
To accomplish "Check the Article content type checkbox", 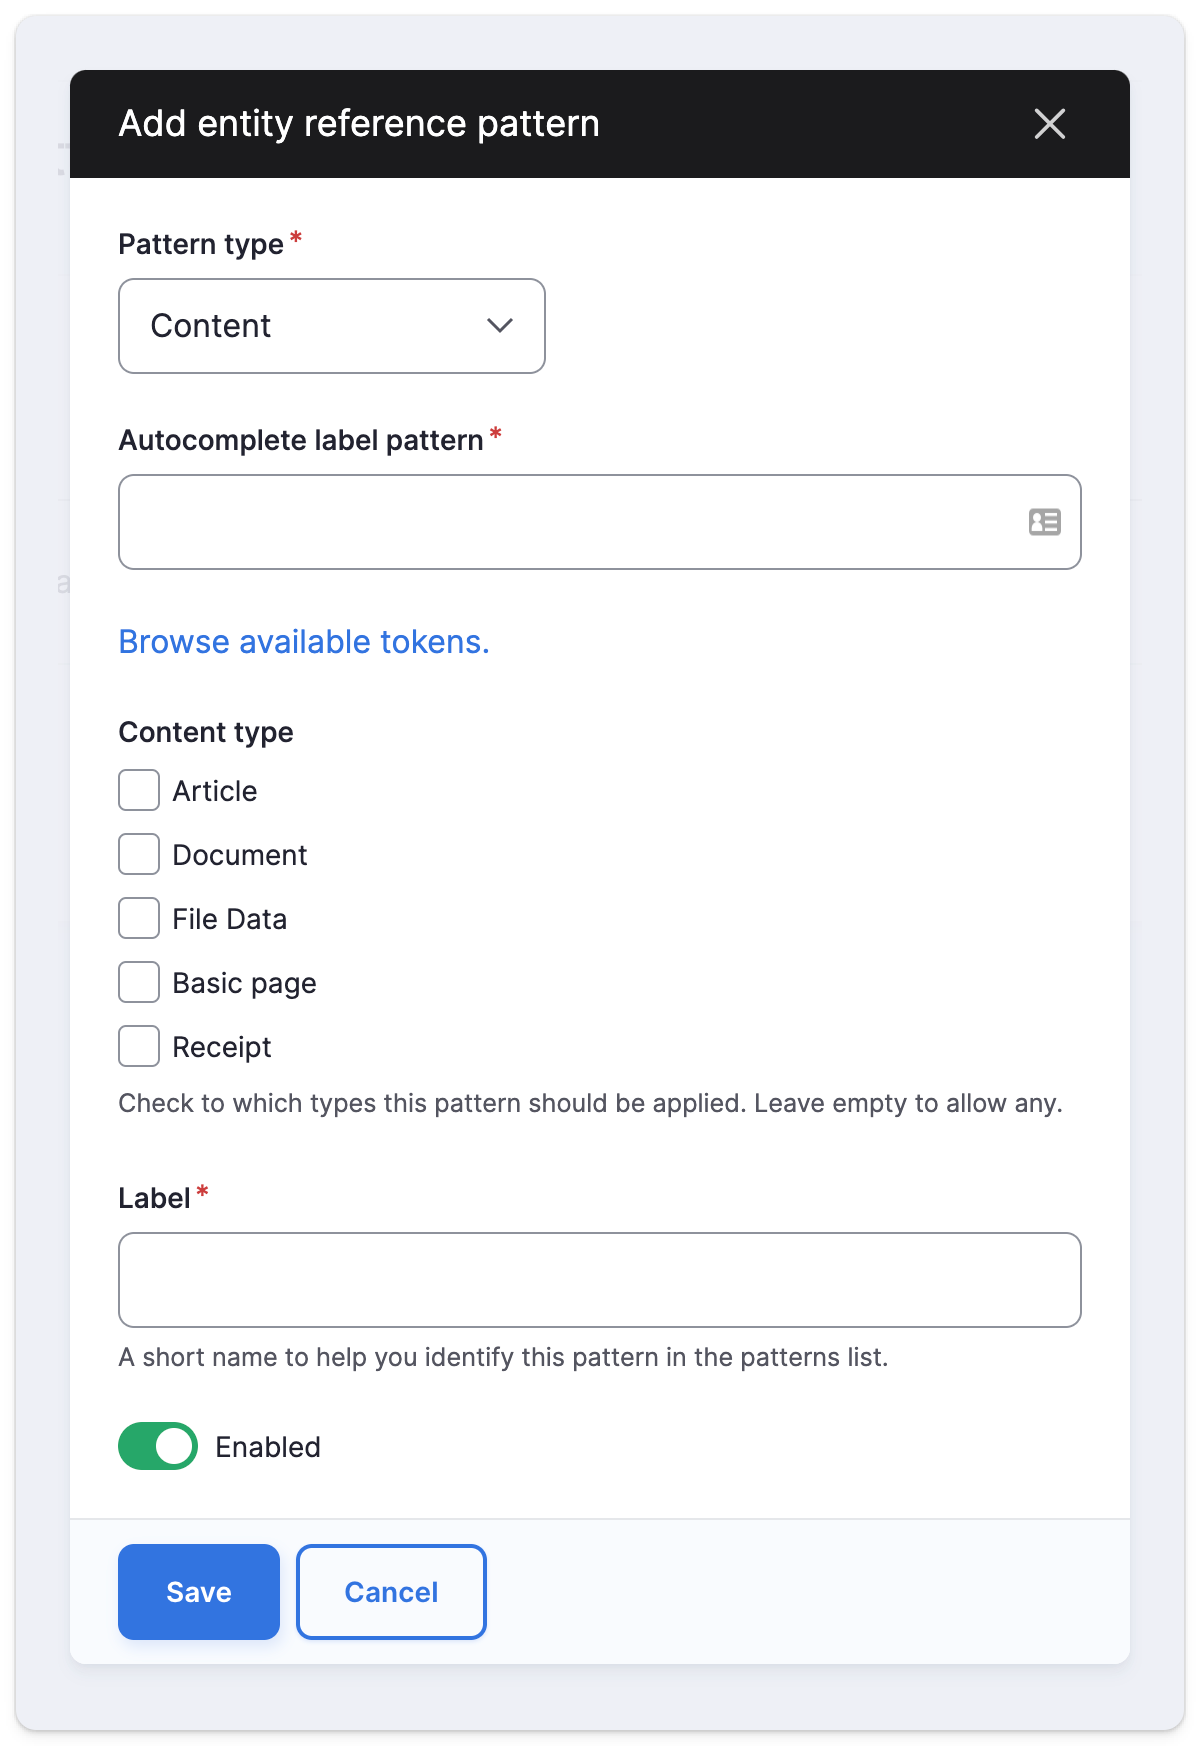I will tap(139, 790).
